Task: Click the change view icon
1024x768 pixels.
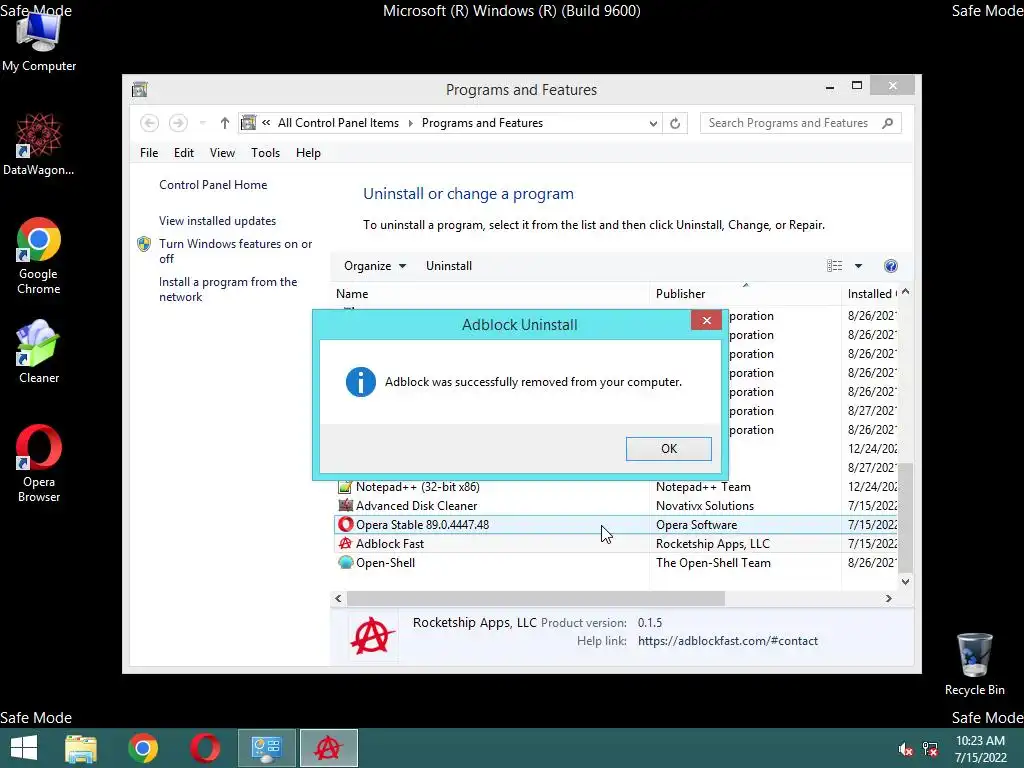Action: tap(835, 266)
